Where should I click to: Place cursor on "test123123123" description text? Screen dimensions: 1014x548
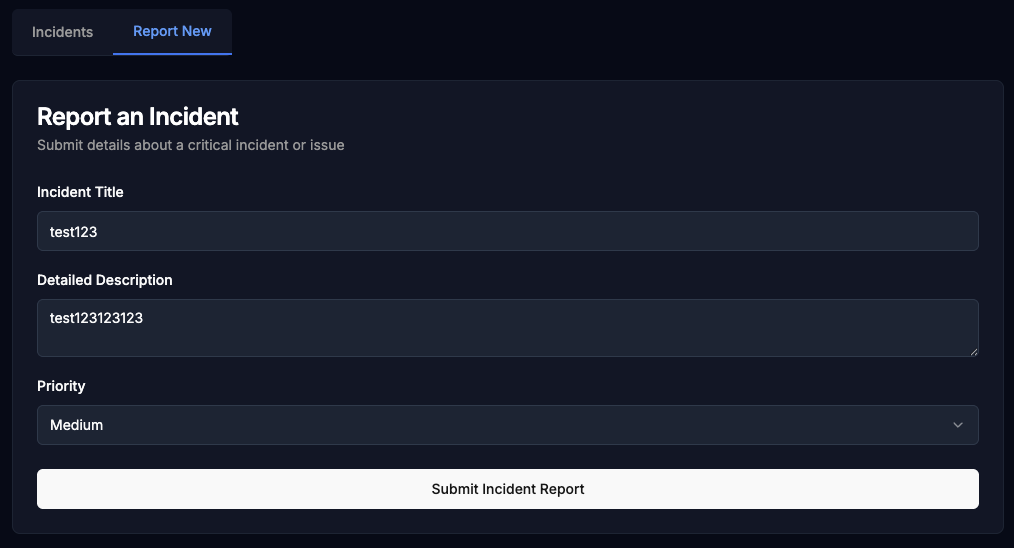96,318
